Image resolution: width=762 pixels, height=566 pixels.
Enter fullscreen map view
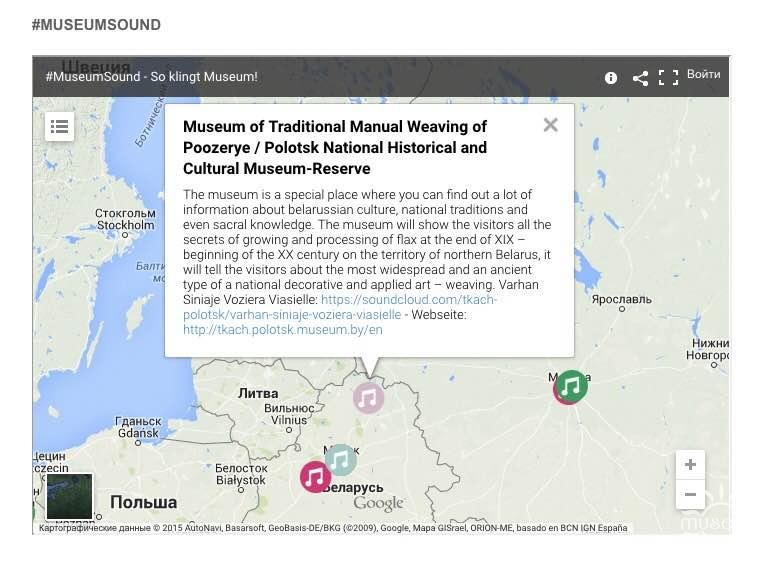click(x=668, y=77)
